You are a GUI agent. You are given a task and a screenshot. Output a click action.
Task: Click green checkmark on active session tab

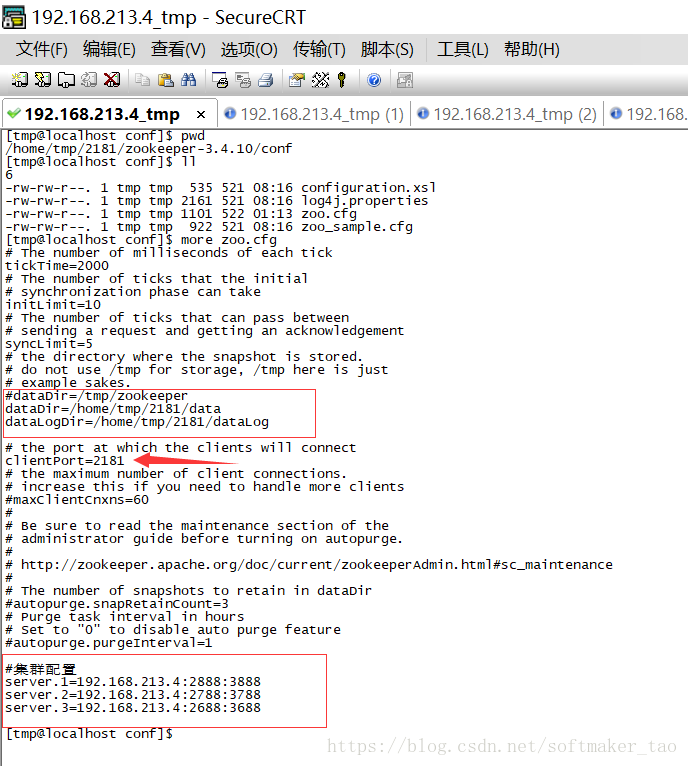(14, 113)
